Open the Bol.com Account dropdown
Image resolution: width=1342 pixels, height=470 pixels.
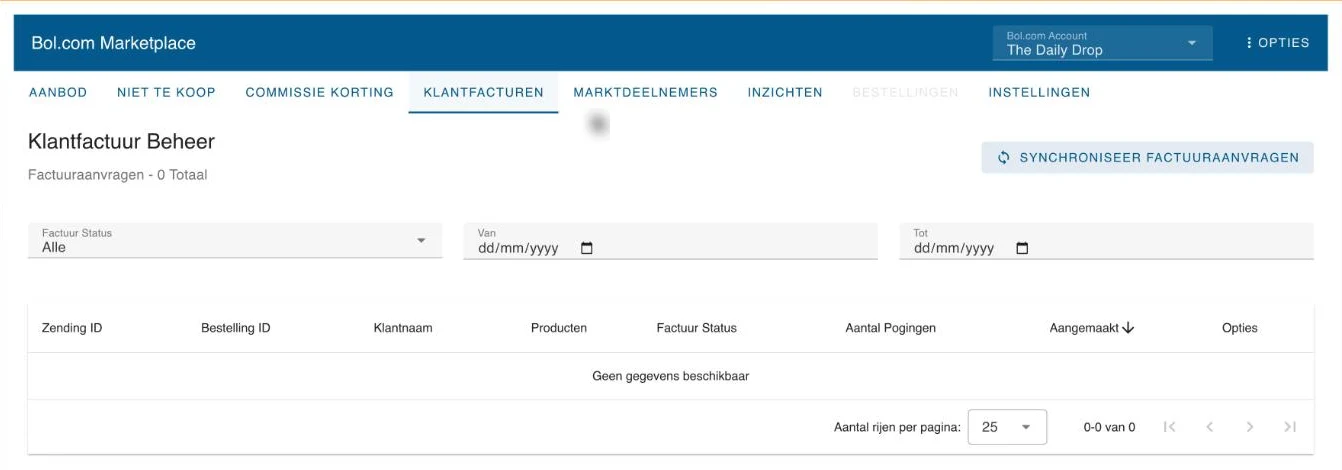[1102, 43]
